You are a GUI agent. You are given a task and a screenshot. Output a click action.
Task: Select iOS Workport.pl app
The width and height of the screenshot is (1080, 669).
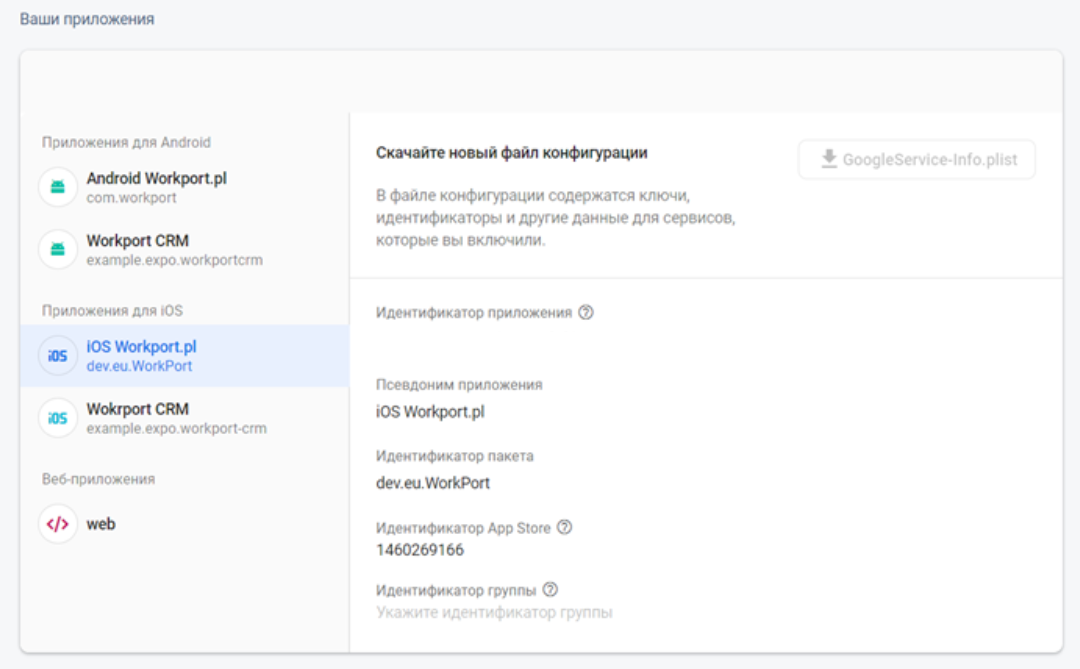(x=185, y=356)
